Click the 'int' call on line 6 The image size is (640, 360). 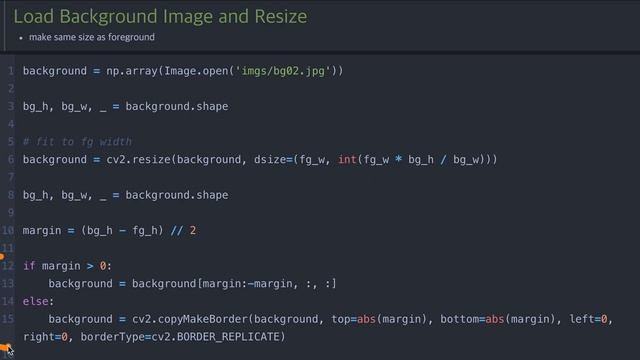[x=347, y=160]
